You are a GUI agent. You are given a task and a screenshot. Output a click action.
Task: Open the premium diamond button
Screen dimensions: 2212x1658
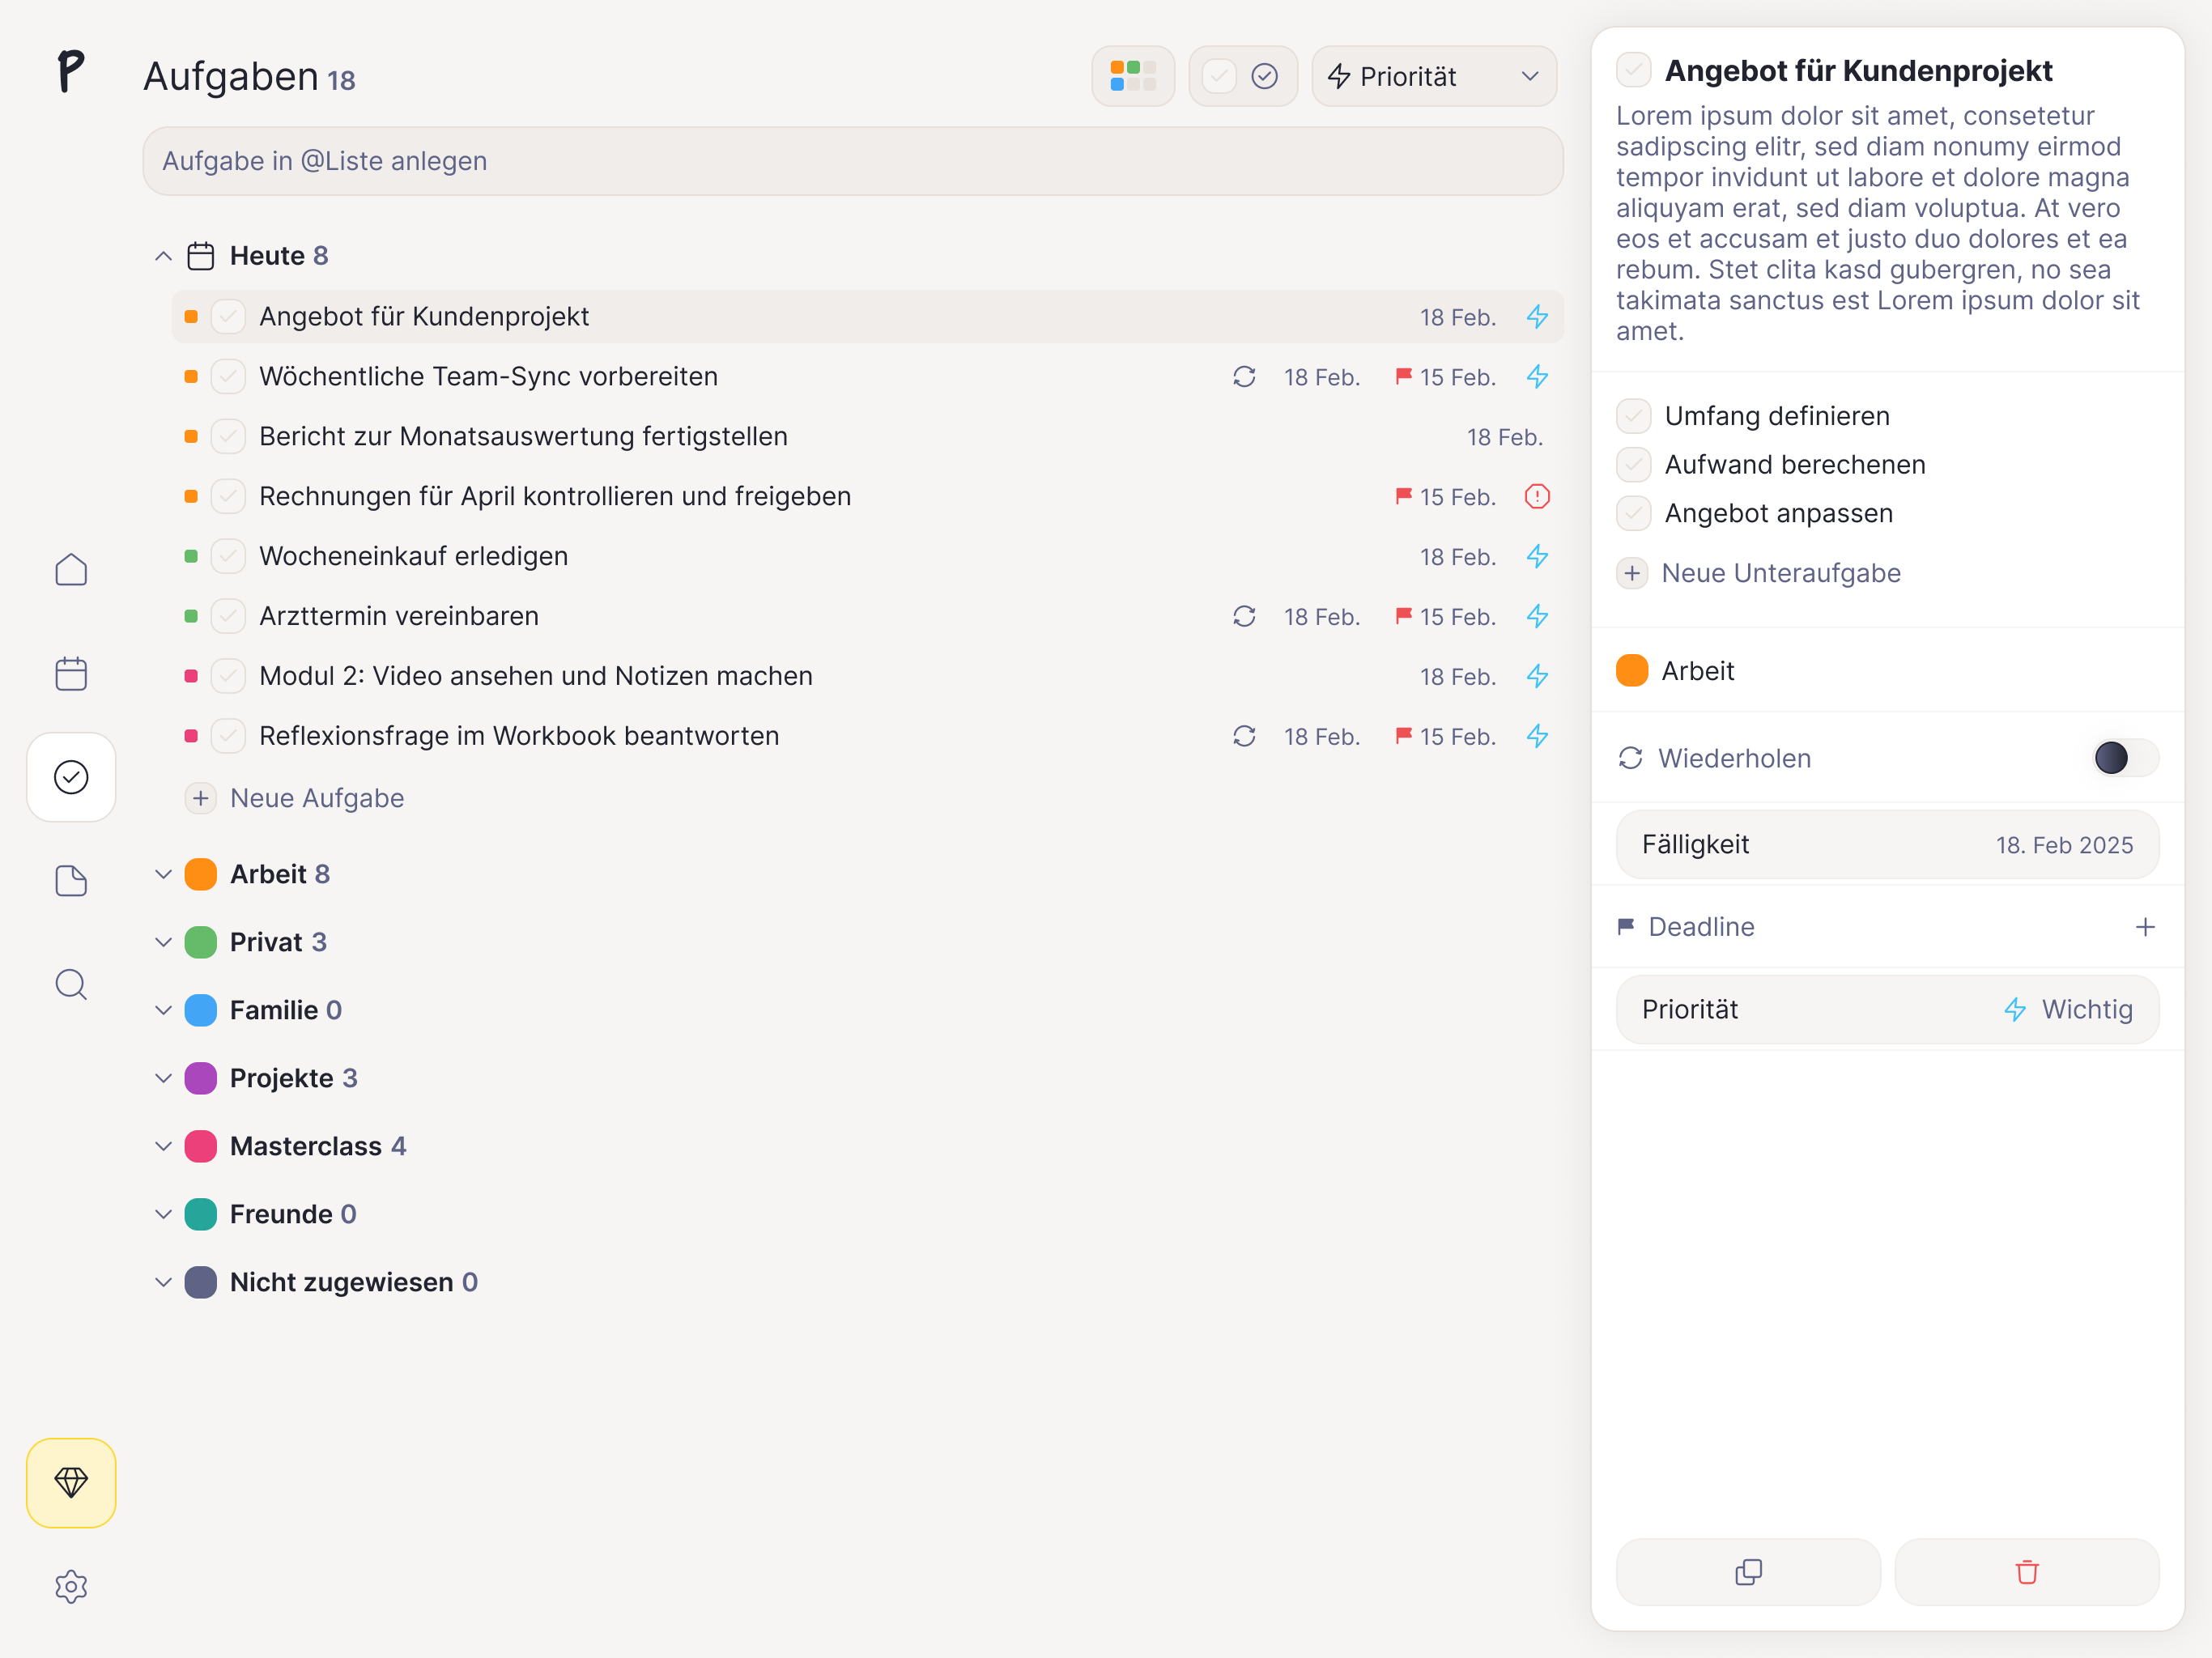(71, 1482)
